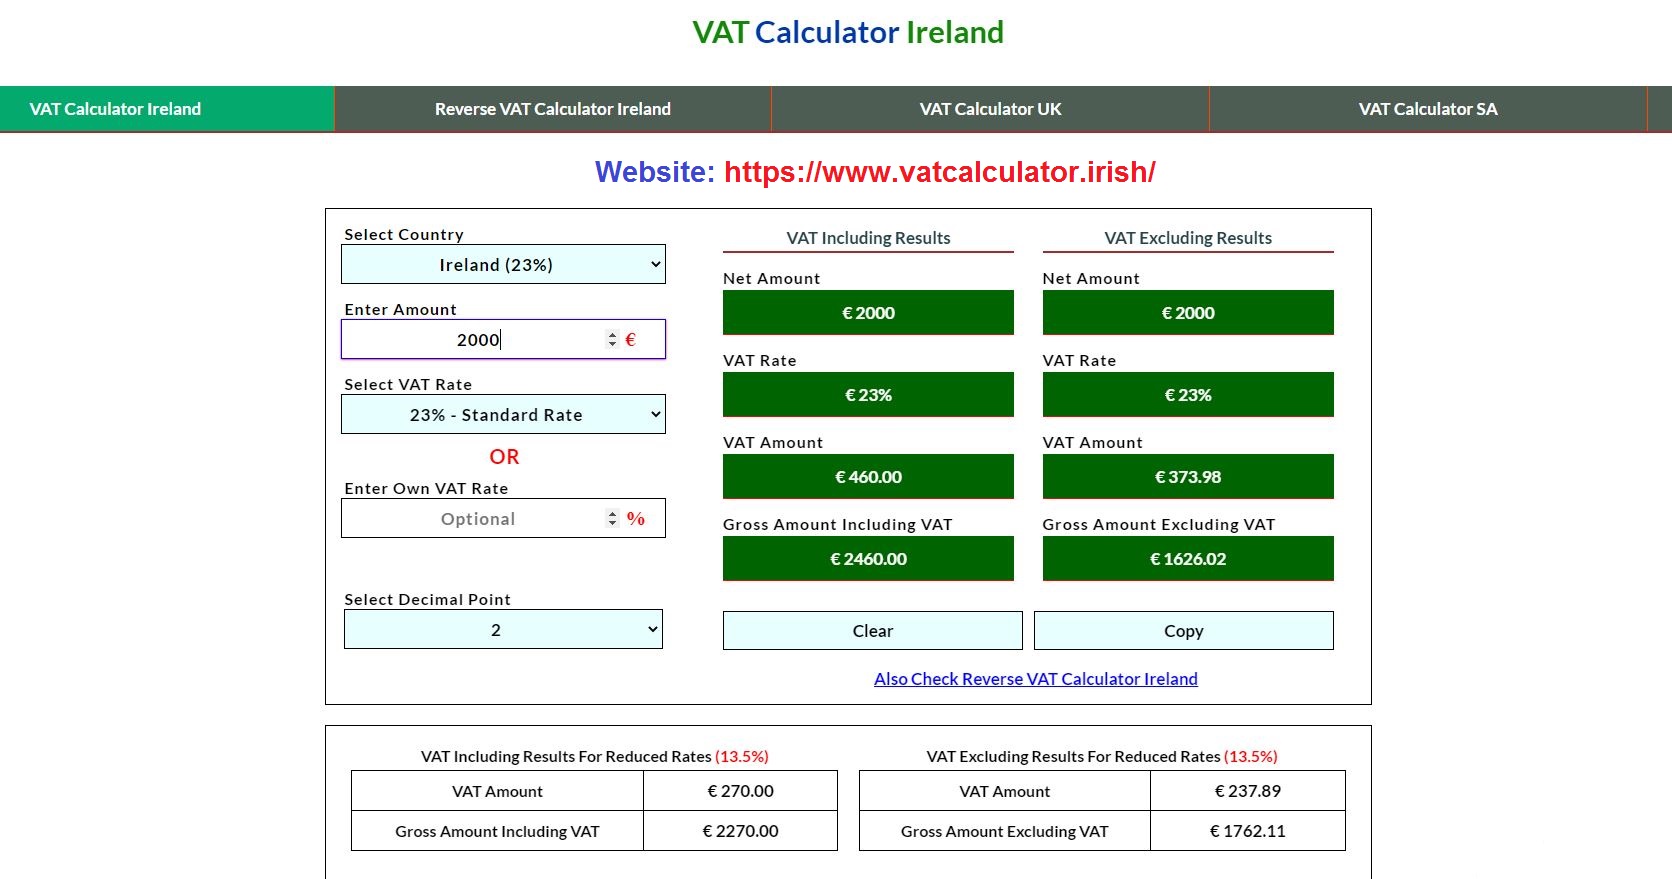Expand the Select Country dropdown
Image resolution: width=1672 pixels, height=879 pixels.
coord(503,265)
